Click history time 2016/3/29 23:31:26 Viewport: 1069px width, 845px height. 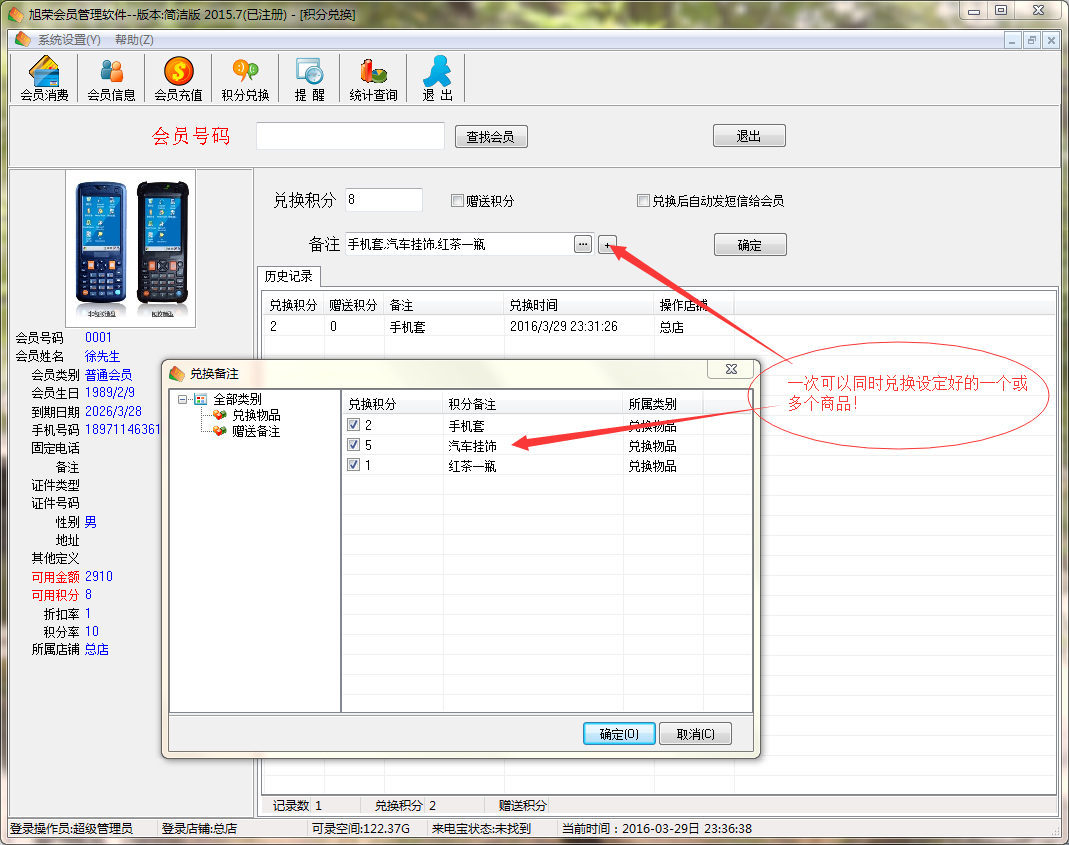click(564, 327)
